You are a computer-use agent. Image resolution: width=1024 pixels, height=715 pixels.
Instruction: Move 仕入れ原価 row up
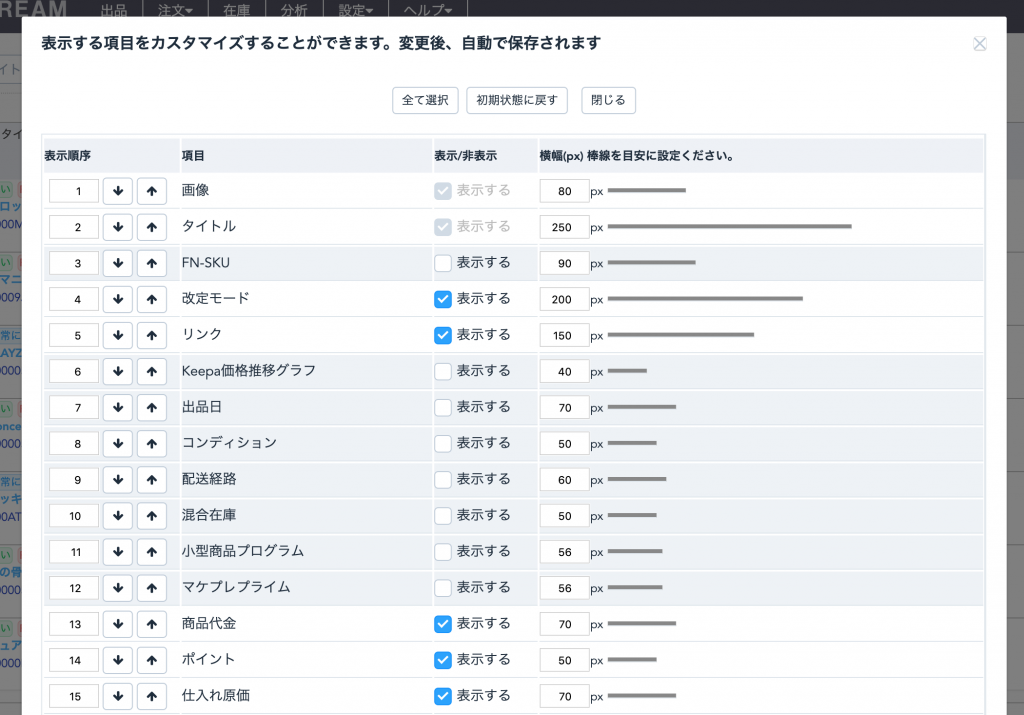tap(152, 697)
